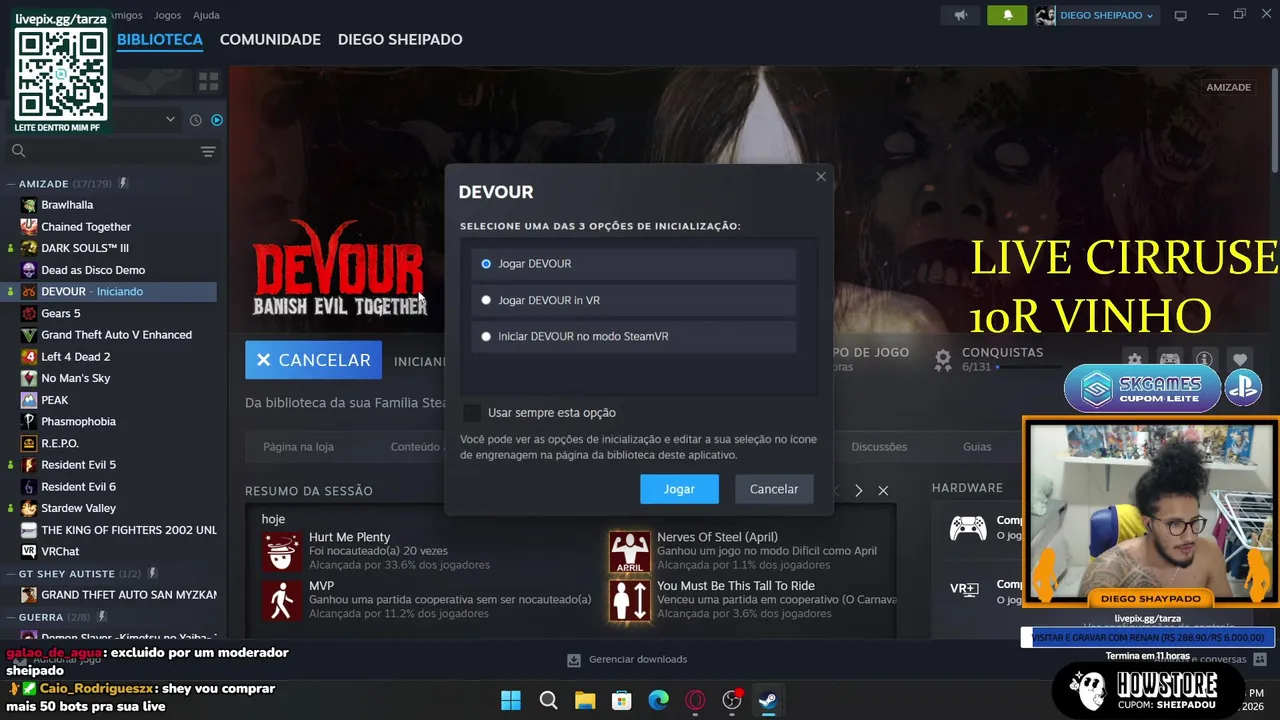
Task: Switch to Big Picture mode icon
Action: coord(1180,15)
